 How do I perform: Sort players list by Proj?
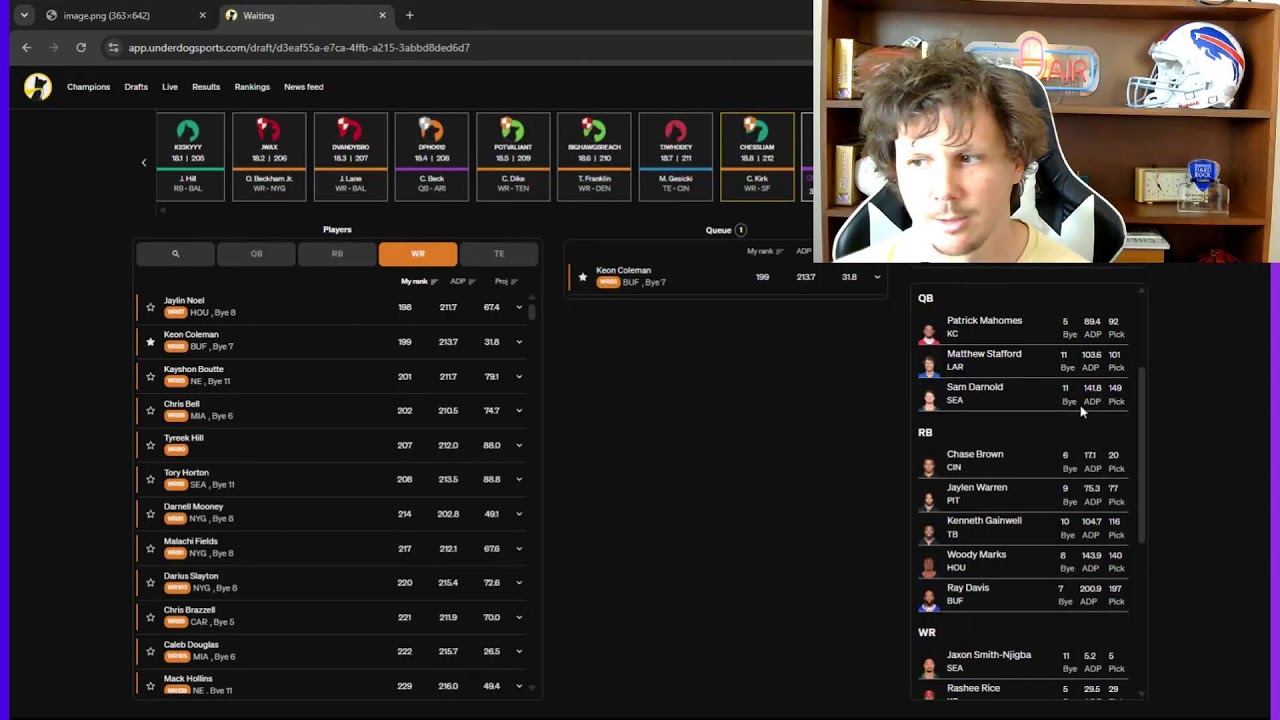coord(505,282)
